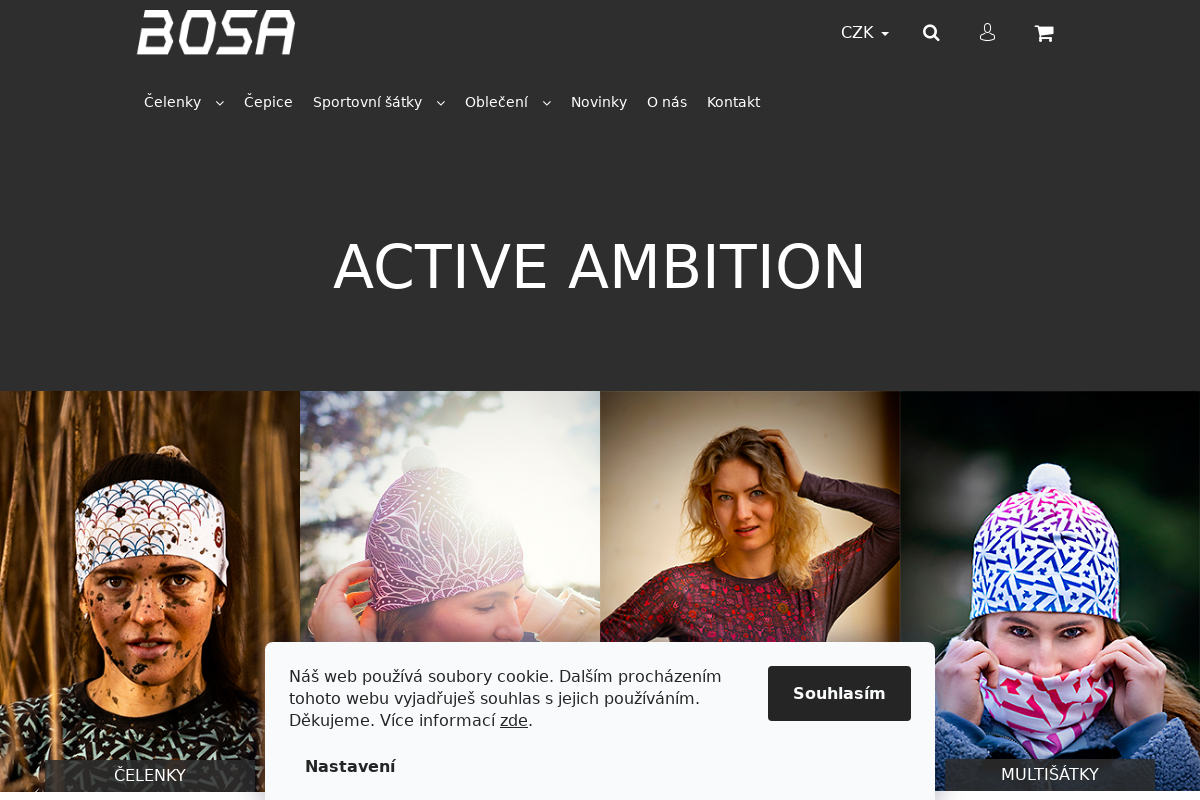This screenshot has height=800, width=1200.
Task: Select the Čelenky menu item
Action: click(172, 102)
